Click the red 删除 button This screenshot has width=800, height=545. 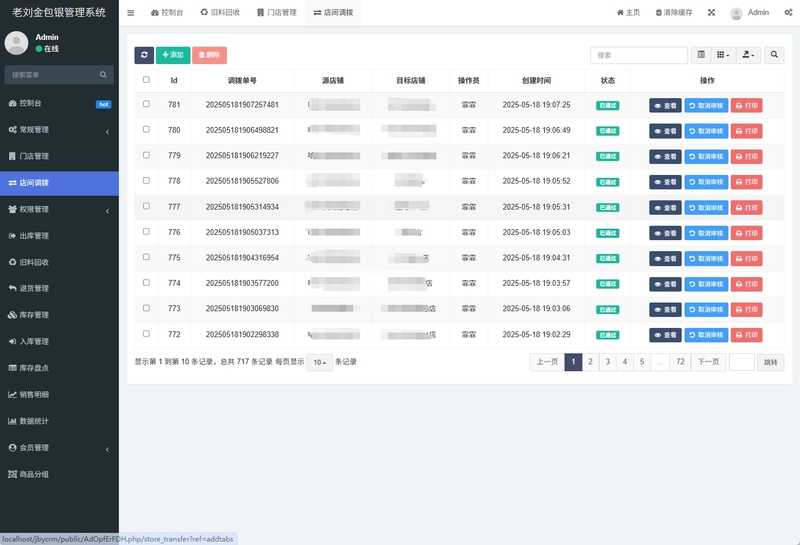[x=209, y=55]
